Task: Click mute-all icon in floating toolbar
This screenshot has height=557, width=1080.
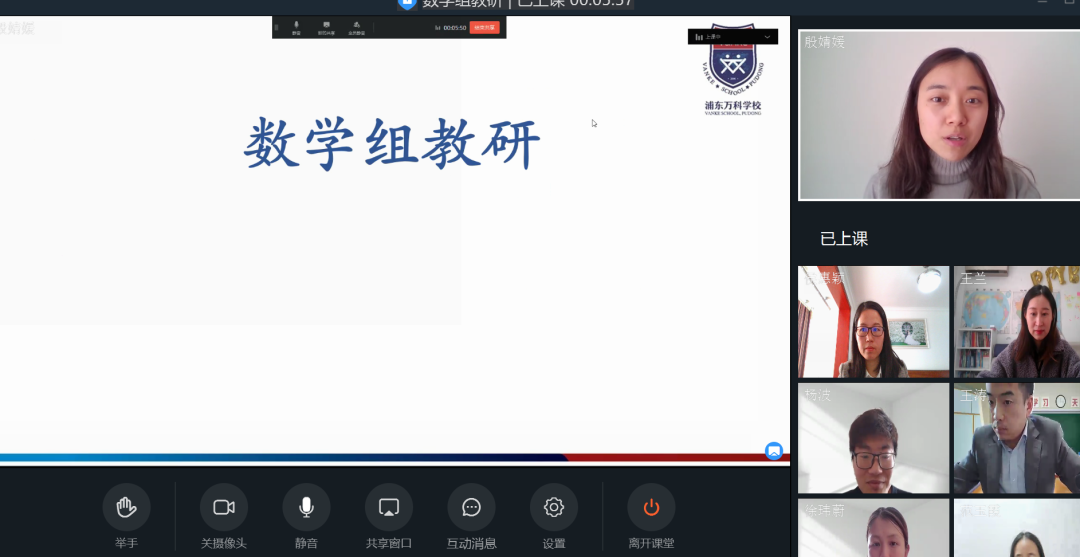Action: click(356, 27)
